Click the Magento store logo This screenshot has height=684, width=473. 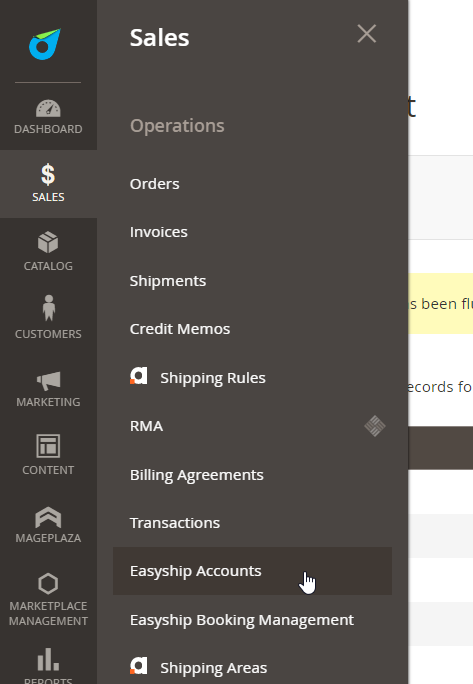[x=45, y=44]
